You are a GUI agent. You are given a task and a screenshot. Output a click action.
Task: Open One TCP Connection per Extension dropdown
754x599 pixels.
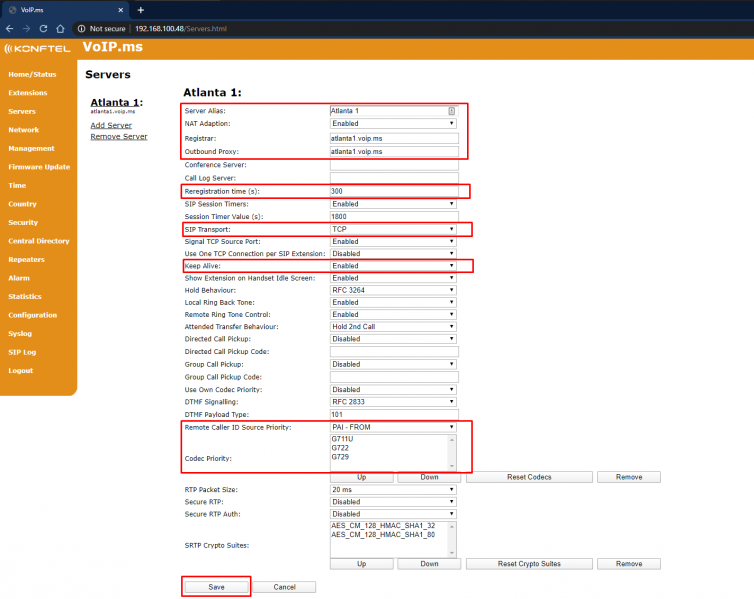point(393,253)
